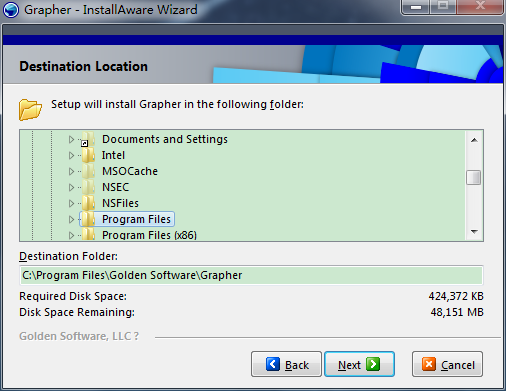Minimize the InstallAware Wizard window
Screen dimensions: 506x391
tap(416, 7)
